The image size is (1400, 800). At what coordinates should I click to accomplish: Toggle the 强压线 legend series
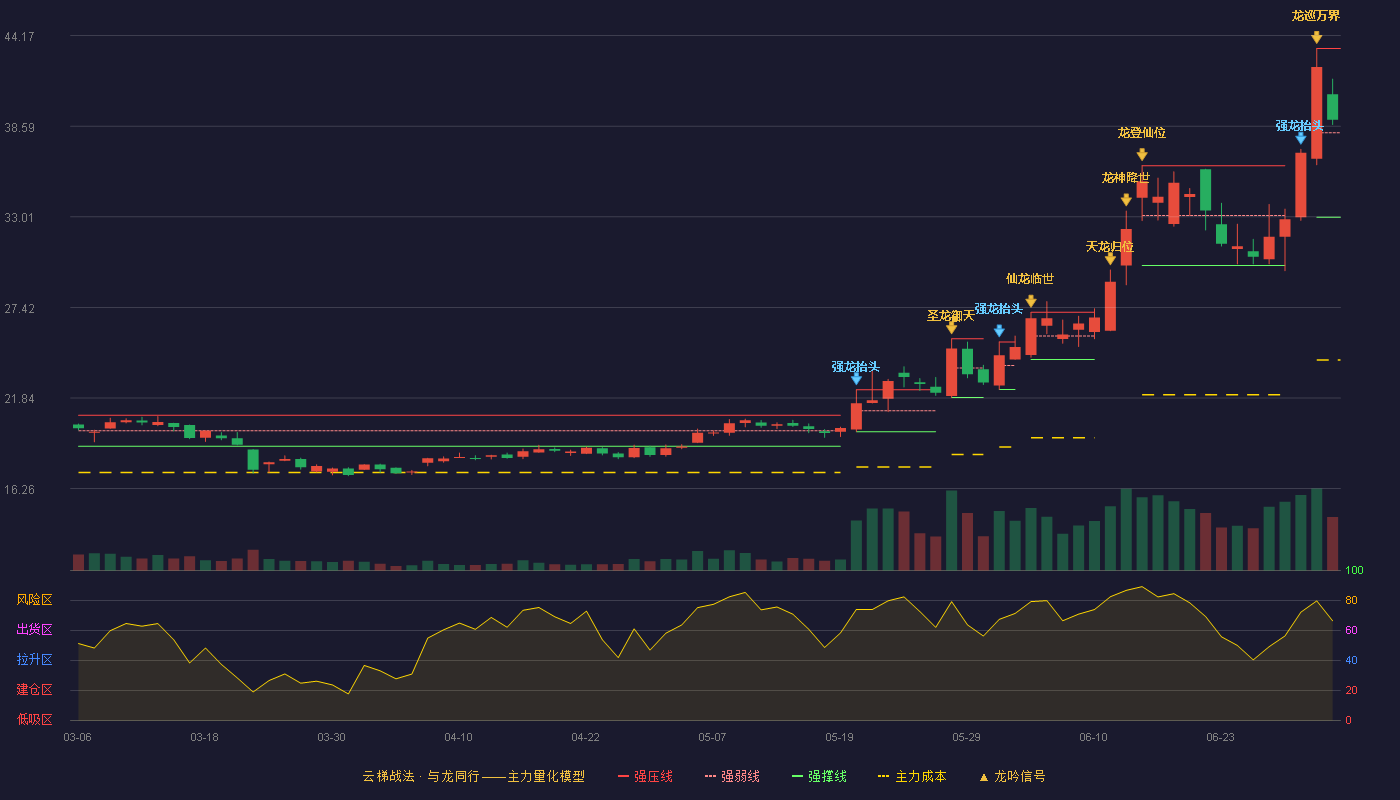pyautogui.click(x=646, y=776)
